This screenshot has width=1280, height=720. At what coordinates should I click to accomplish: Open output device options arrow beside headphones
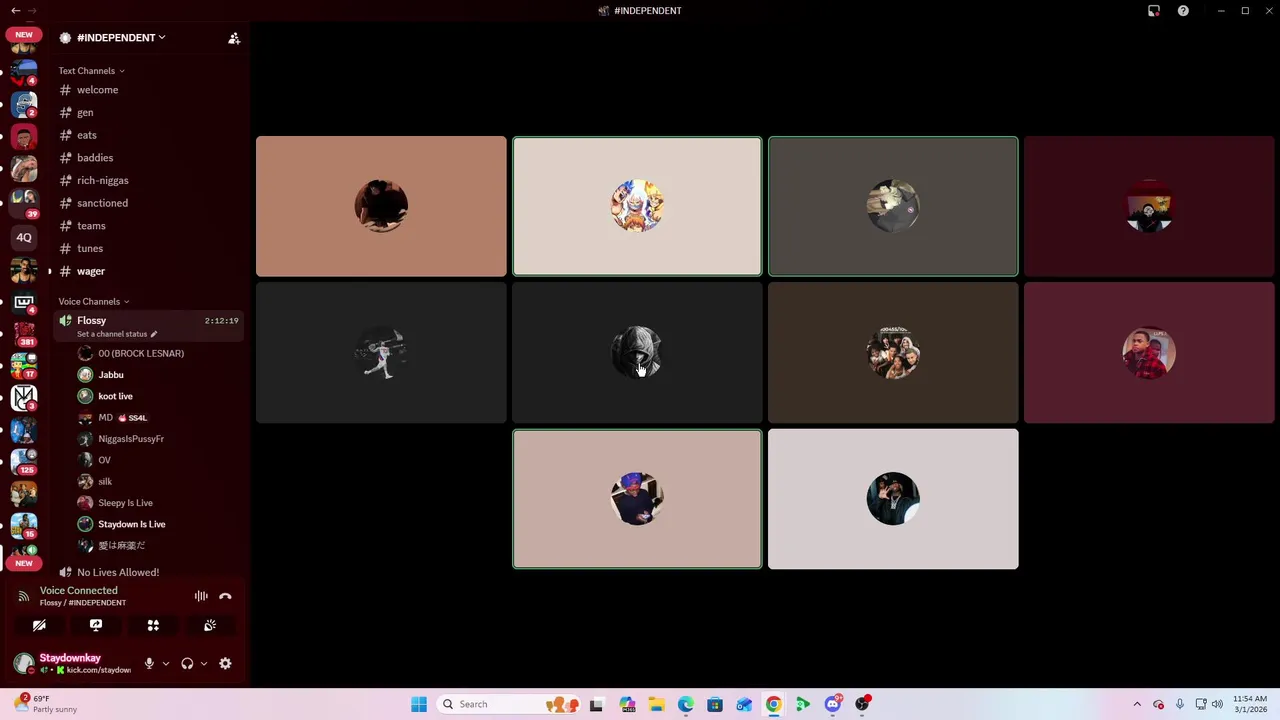click(204, 663)
